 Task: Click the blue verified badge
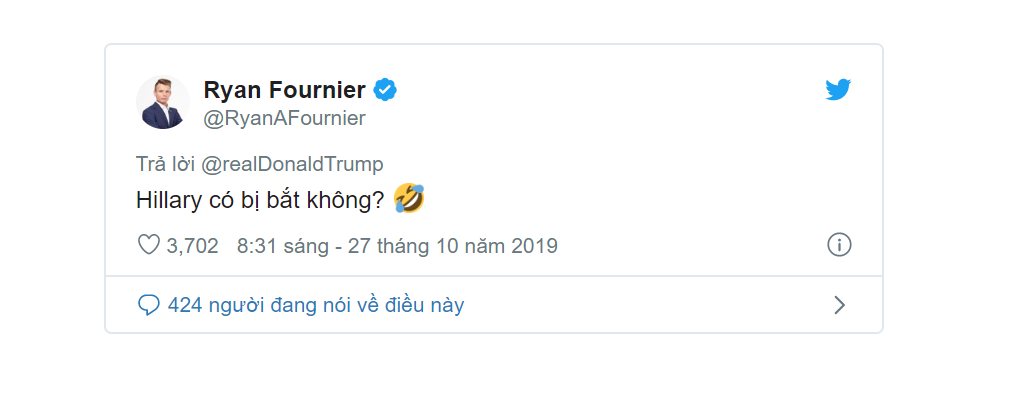pyautogui.click(x=385, y=90)
